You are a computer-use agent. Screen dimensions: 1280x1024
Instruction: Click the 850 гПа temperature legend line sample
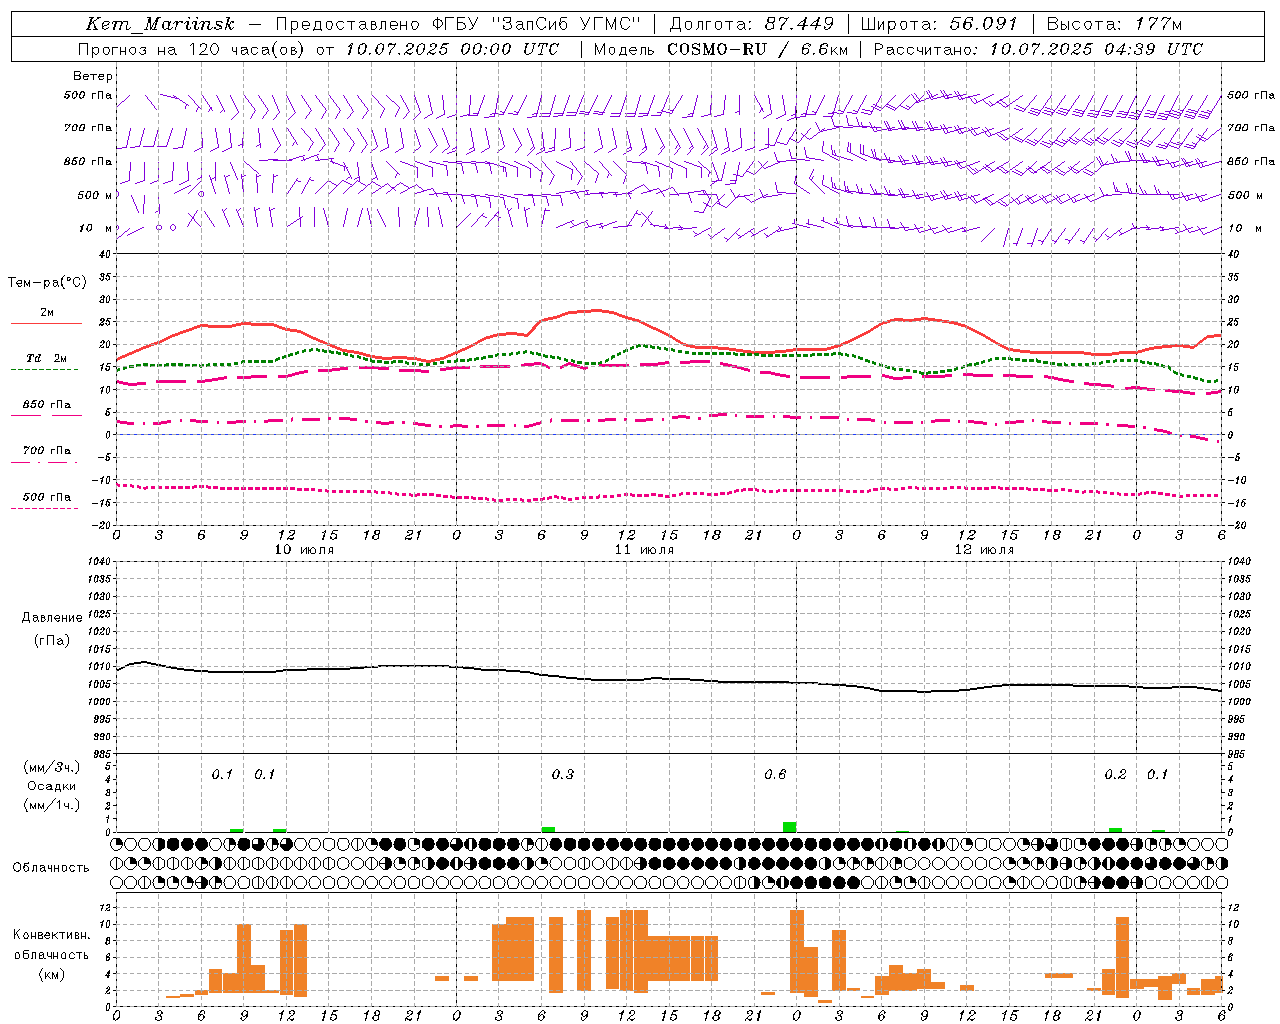click(46, 415)
